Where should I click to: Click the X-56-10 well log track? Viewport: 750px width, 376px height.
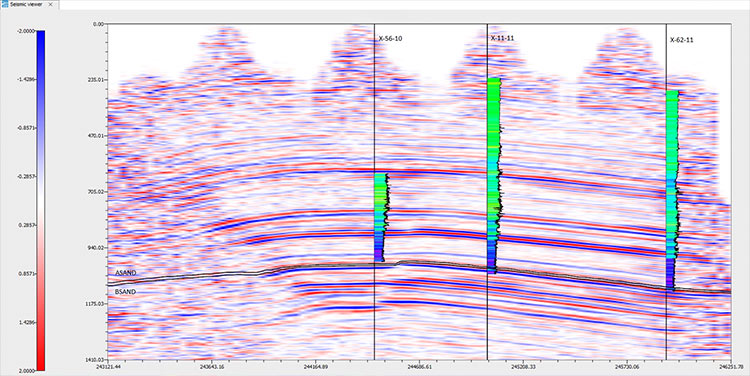(x=380, y=218)
